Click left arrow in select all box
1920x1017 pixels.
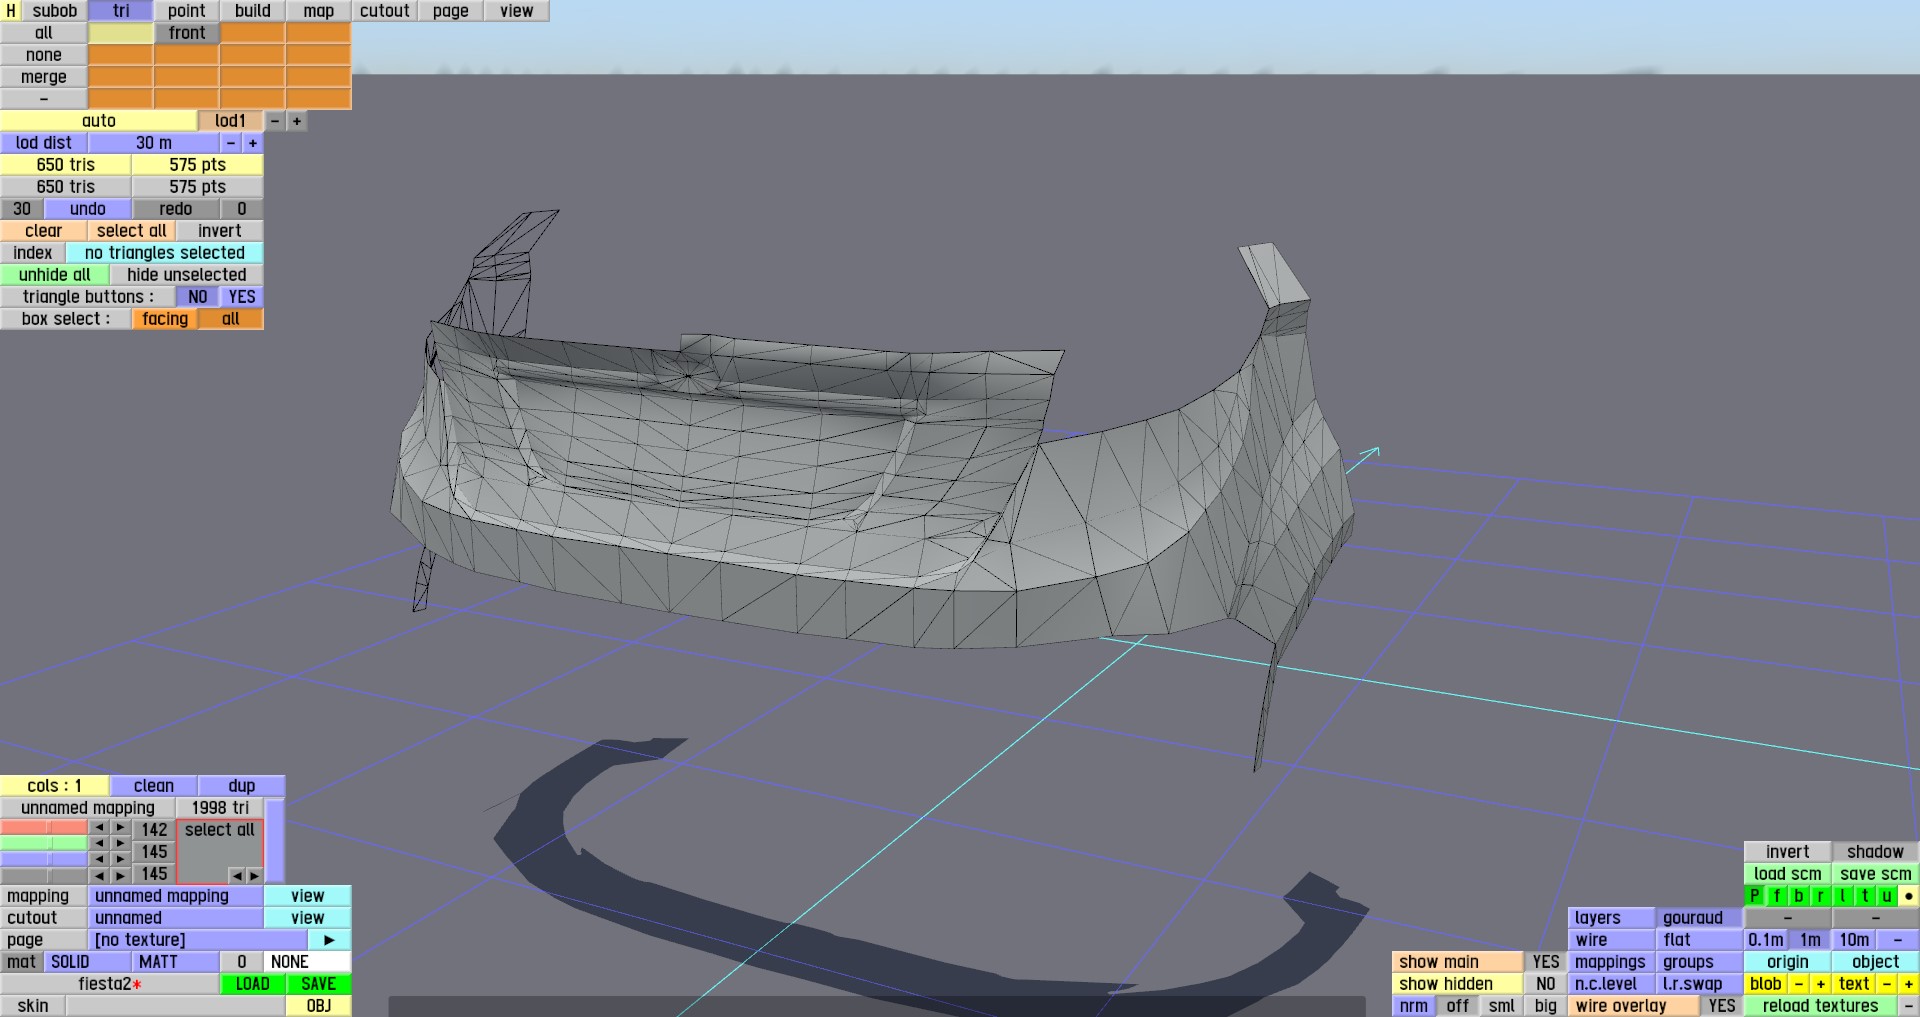237,876
